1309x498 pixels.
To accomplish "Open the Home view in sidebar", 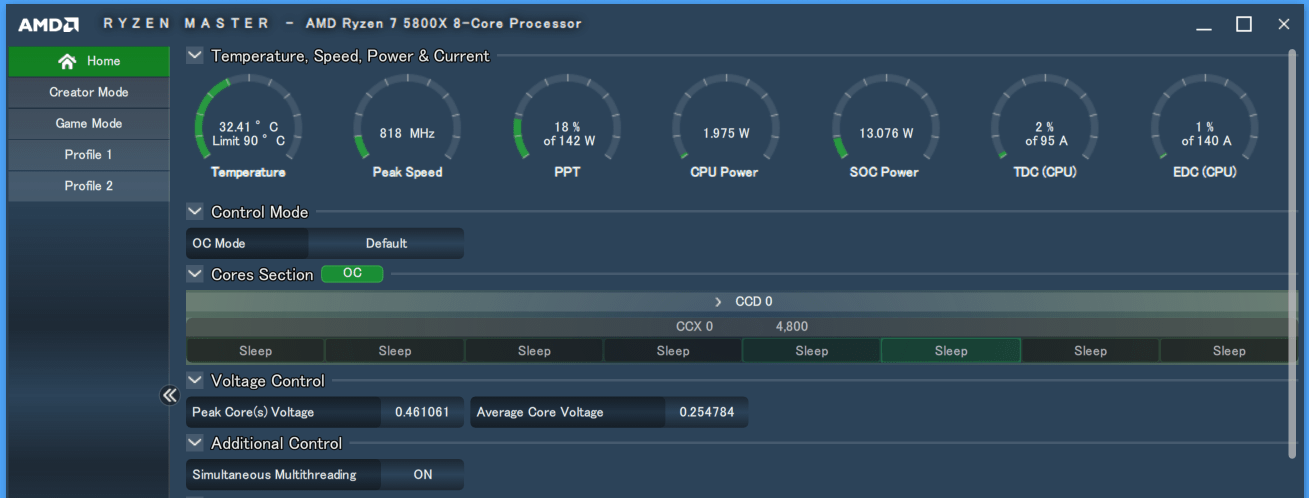I will 89,61.
